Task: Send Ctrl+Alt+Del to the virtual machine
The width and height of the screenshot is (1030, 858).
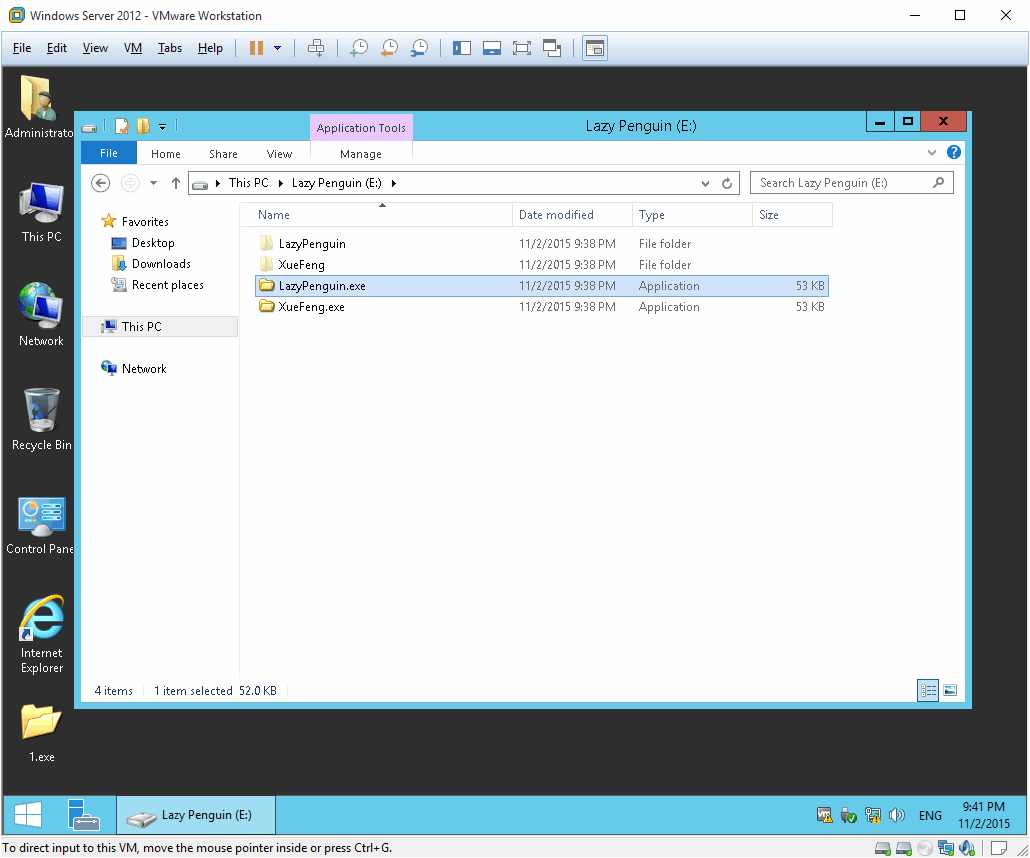Action: click(316, 48)
